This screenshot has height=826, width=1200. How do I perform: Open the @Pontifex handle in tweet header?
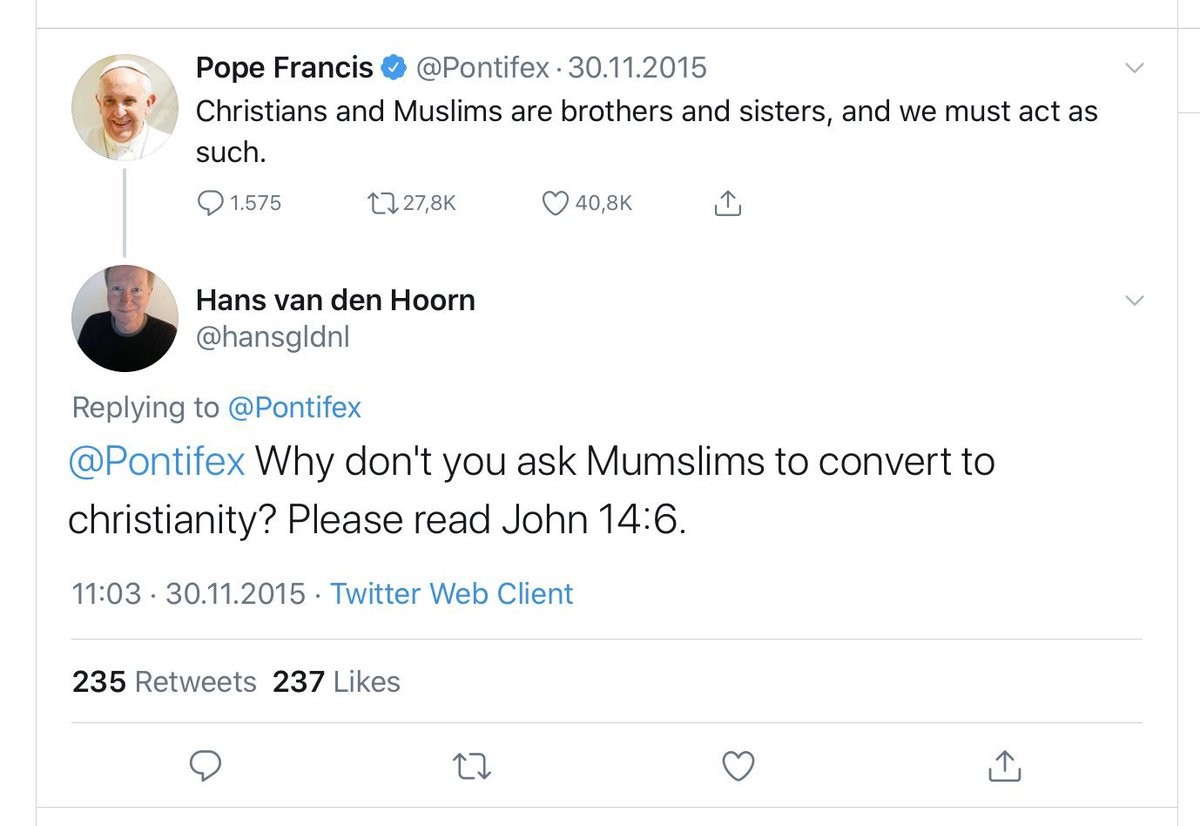point(482,68)
